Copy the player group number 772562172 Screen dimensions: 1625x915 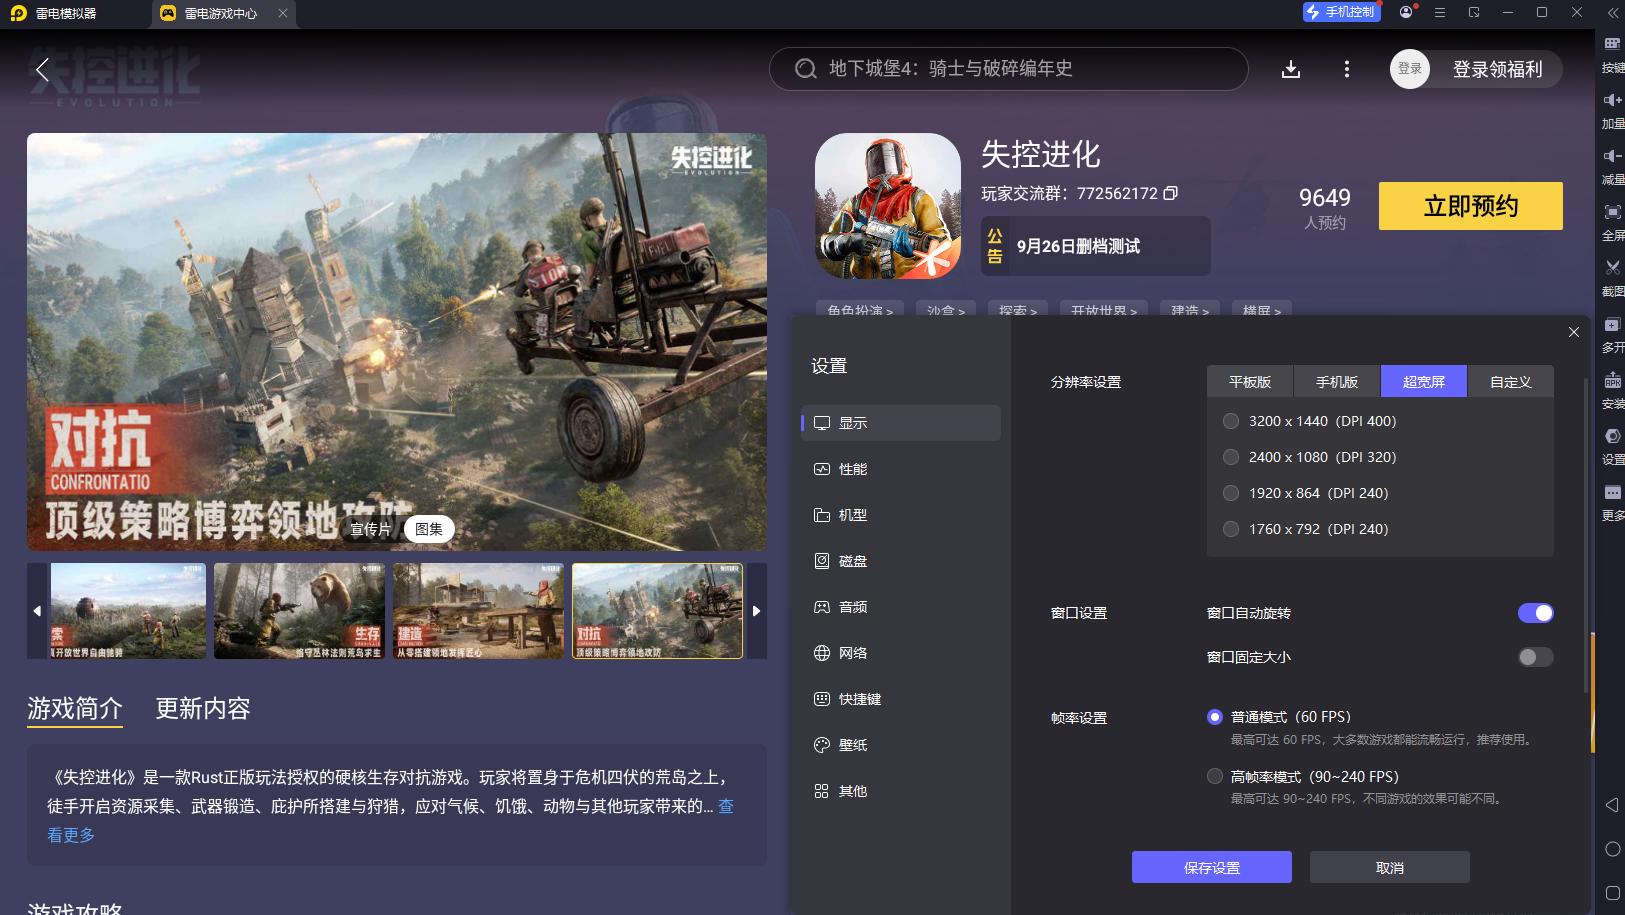[1171, 193]
